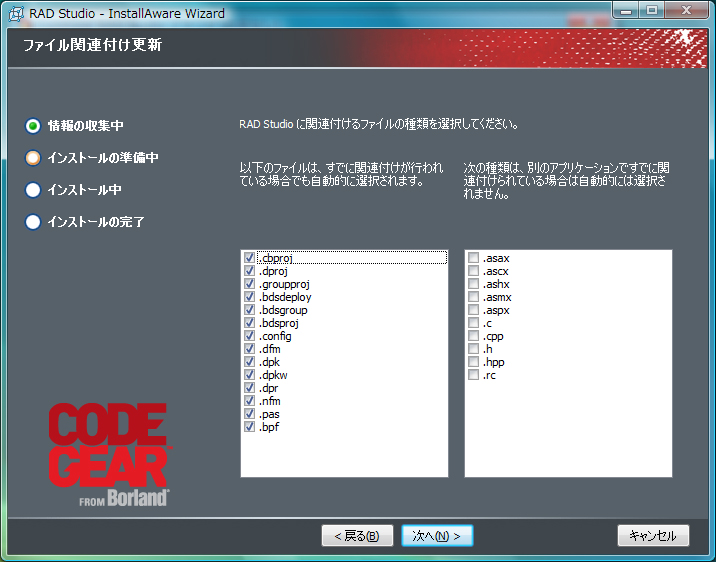Click the インストールの完了 step indicator
Screen dimensions: 716x562
[x=33, y=222]
